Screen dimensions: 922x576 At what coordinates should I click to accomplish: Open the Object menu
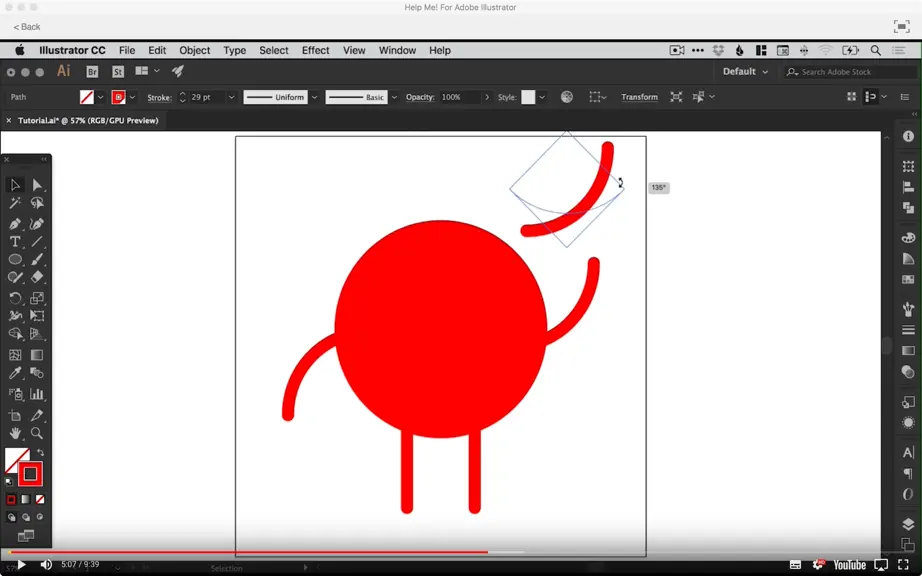click(195, 51)
